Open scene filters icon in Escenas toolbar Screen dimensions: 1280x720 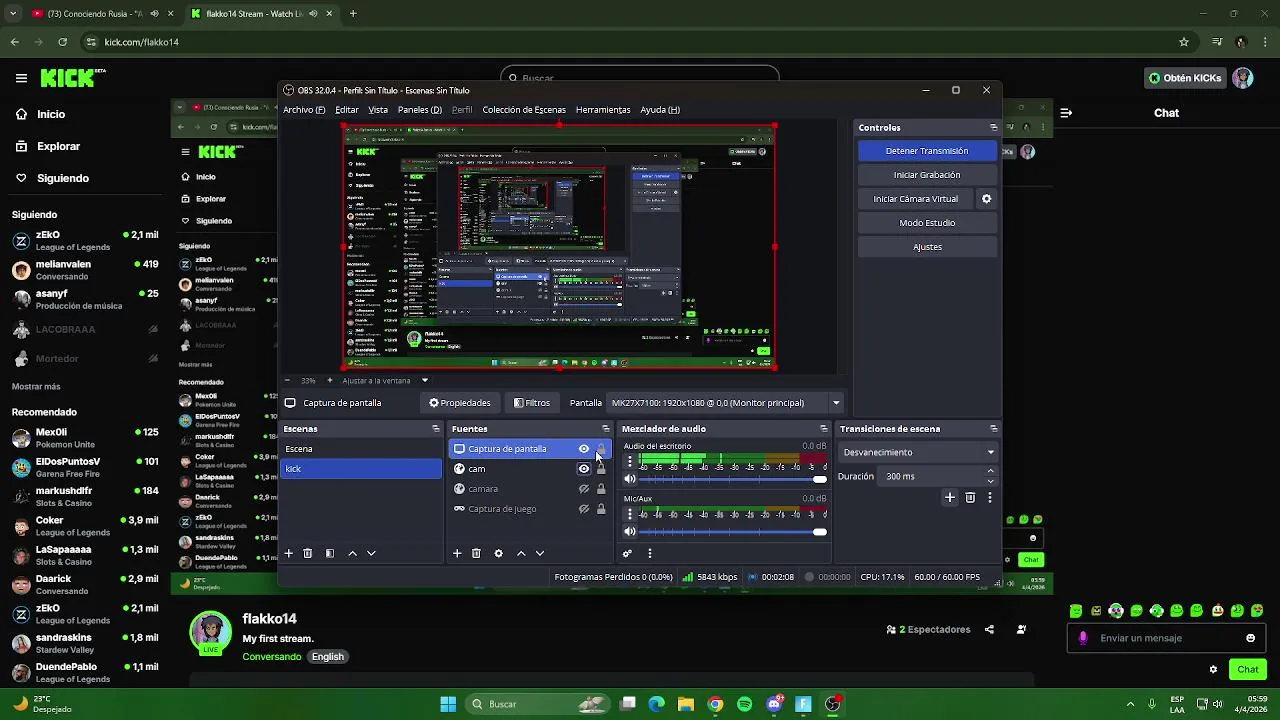pos(330,553)
